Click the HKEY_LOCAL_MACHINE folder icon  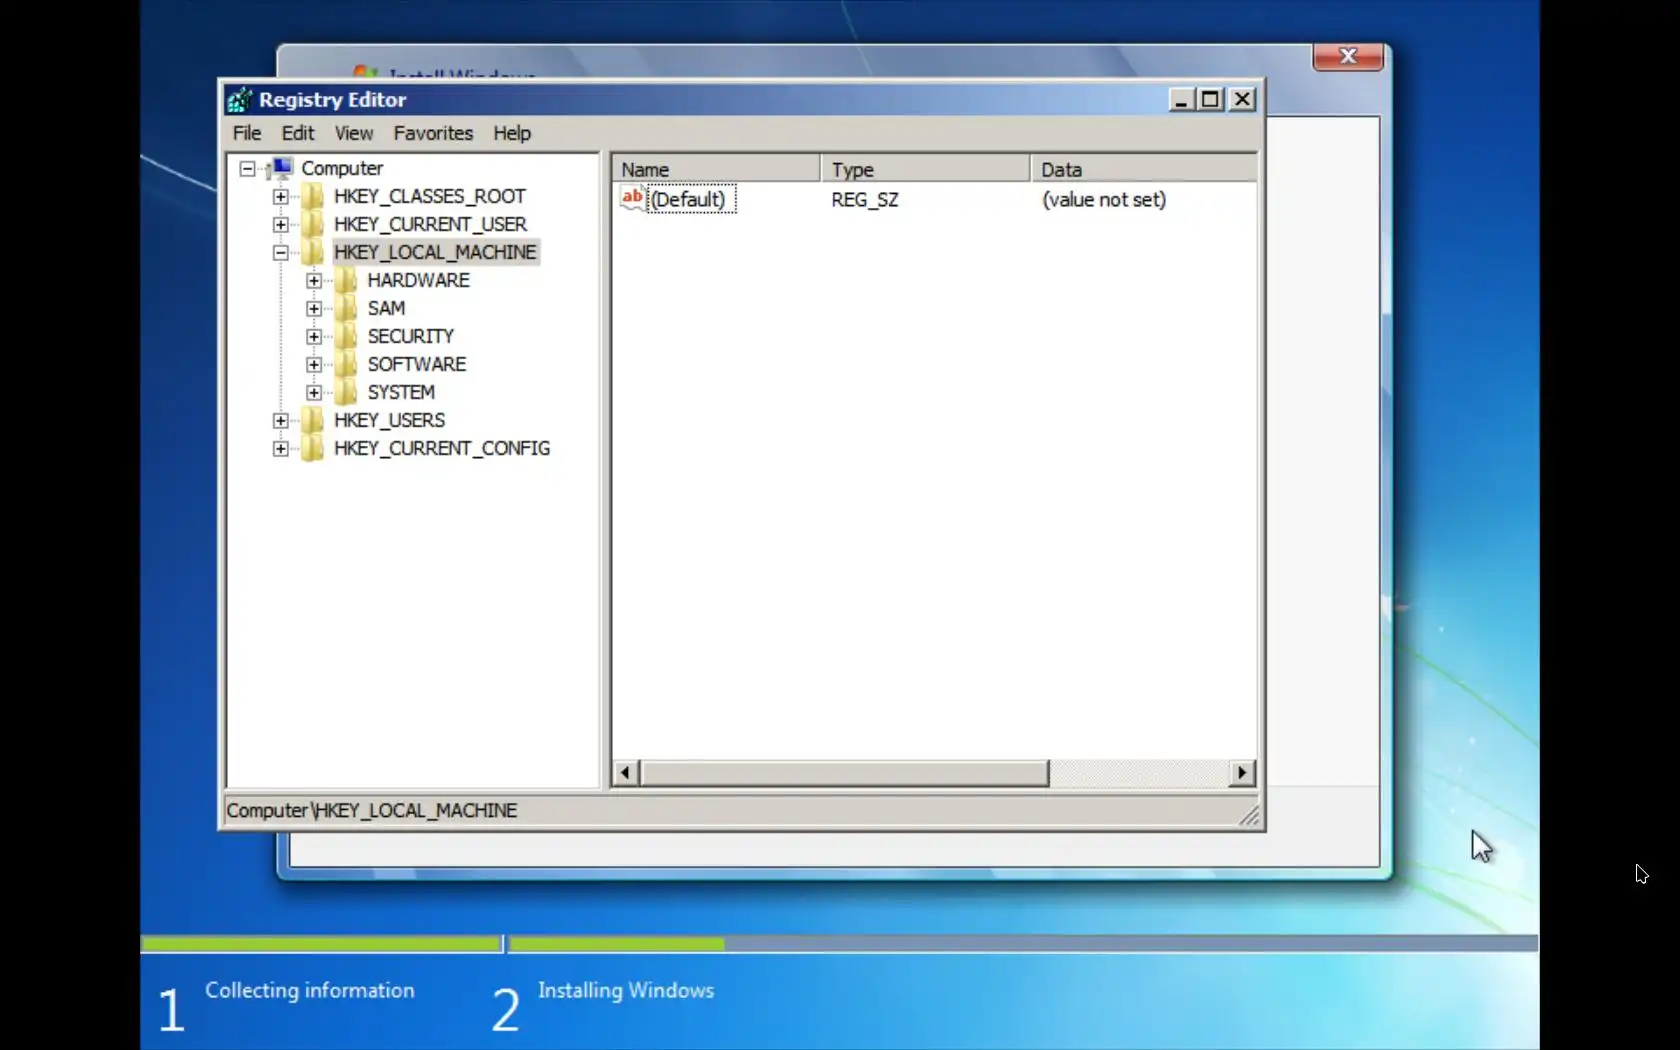pos(313,252)
